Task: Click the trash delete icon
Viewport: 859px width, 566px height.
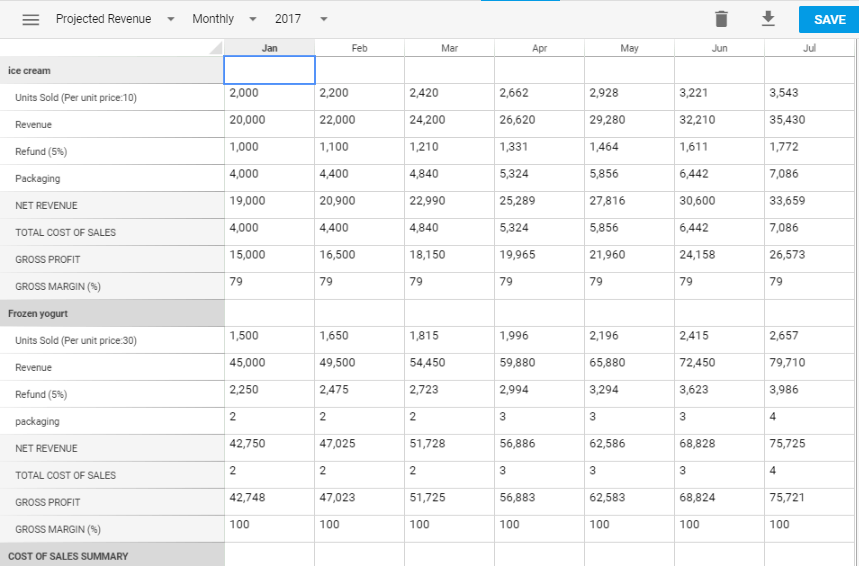Action: click(x=721, y=19)
